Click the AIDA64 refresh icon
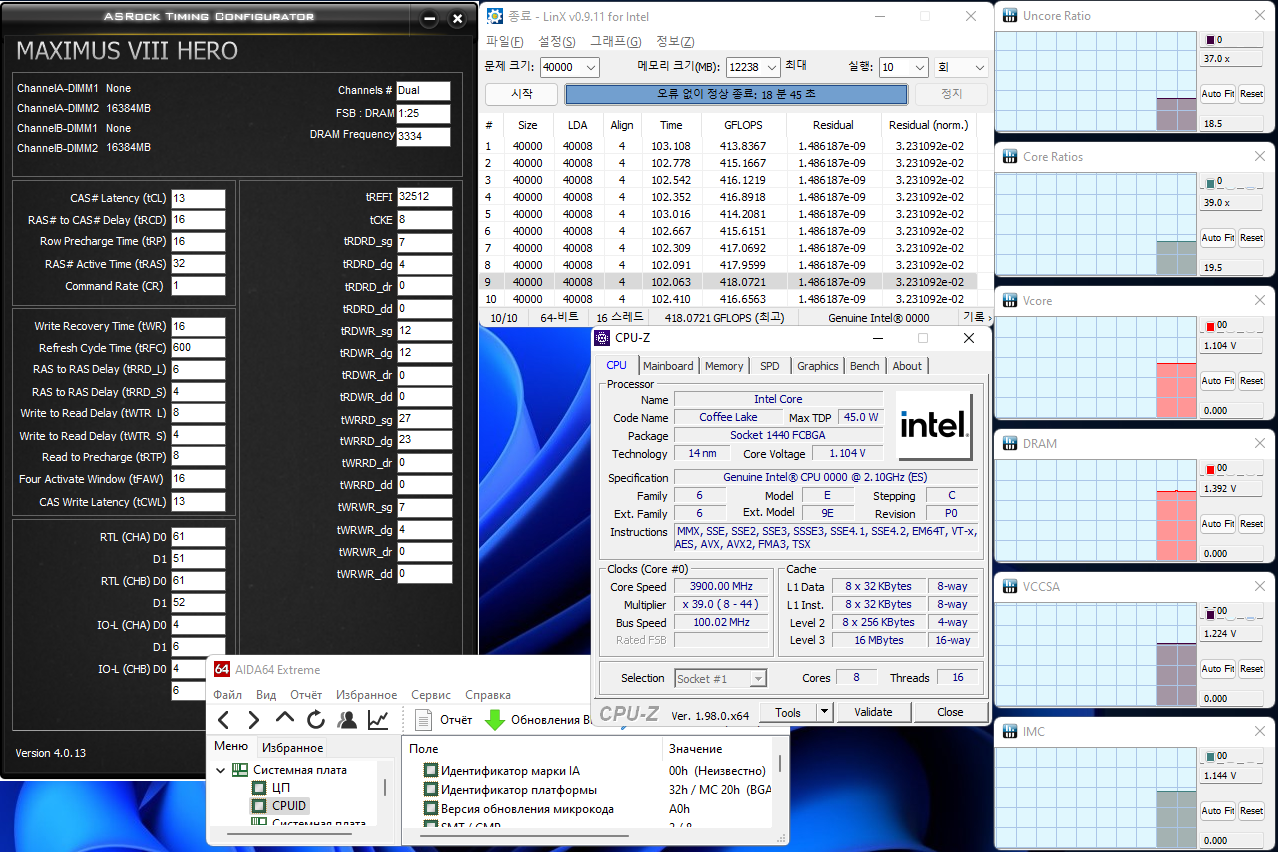The image size is (1278, 852). click(316, 720)
